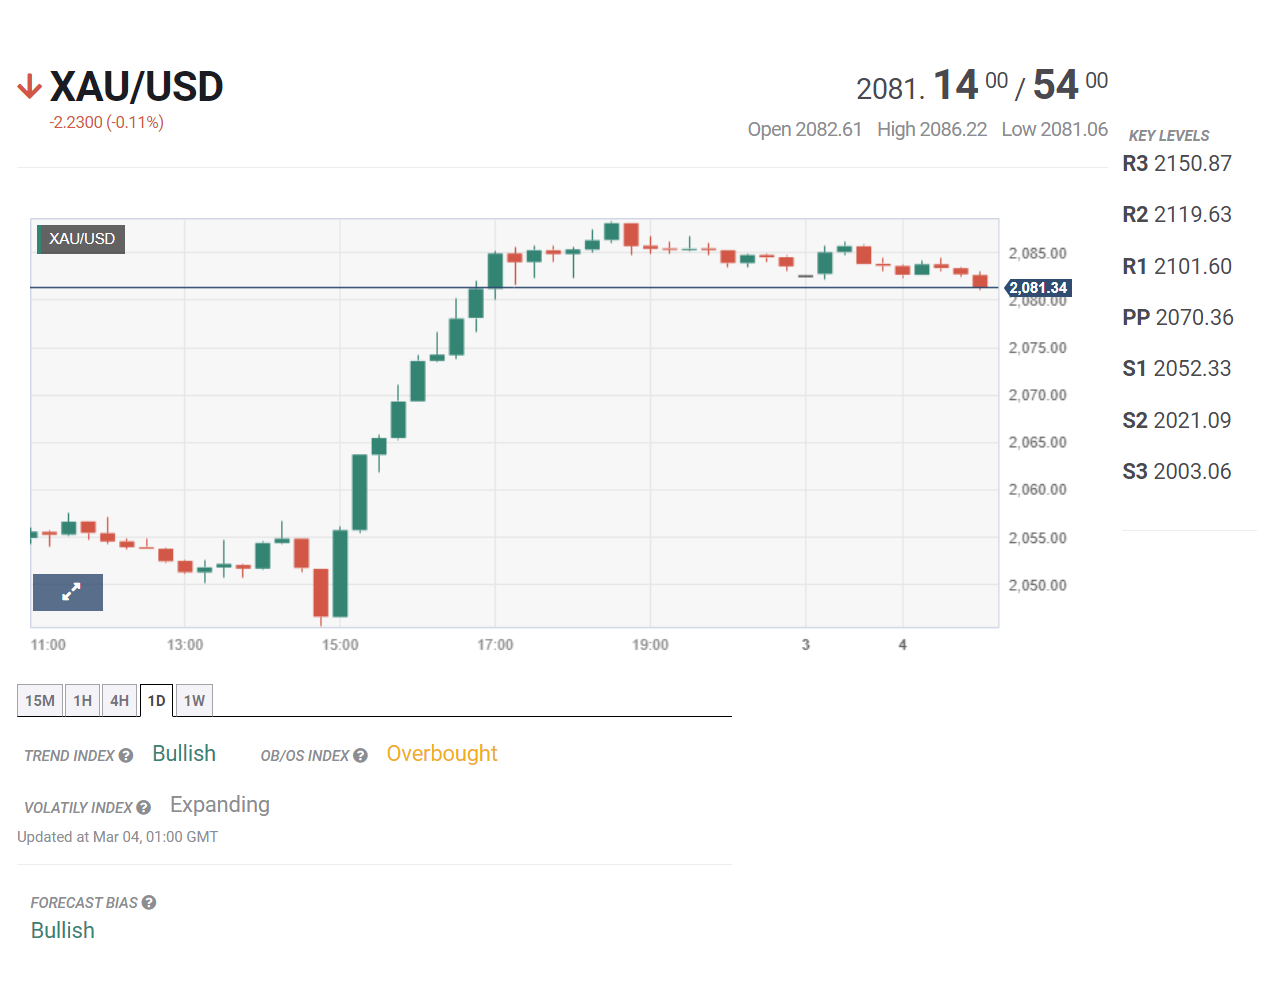
Task: Choose the 4H timeframe tab
Action: pyautogui.click(x=120, y=701)
